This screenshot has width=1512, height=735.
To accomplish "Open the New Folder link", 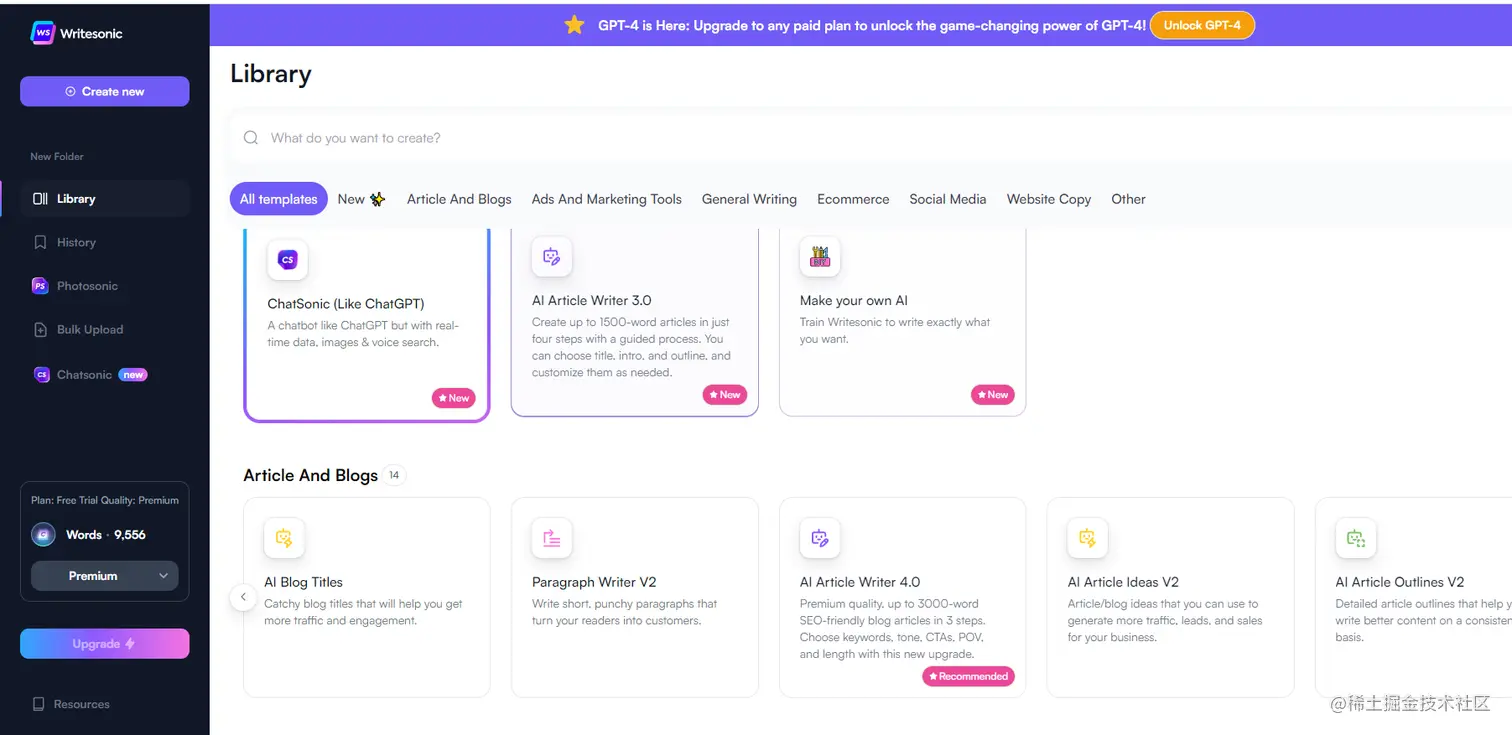I will (57, 157).
